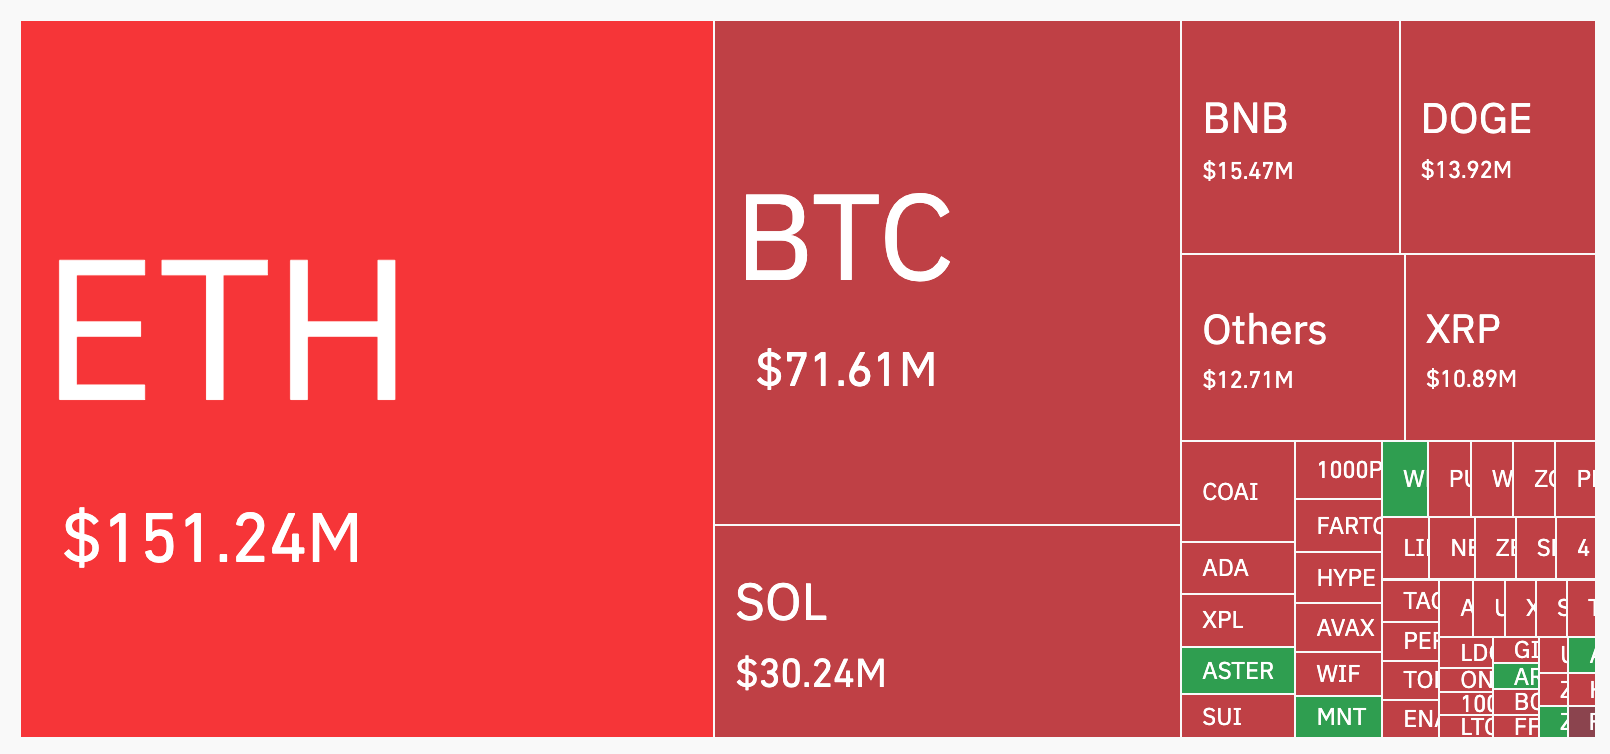Select the AVAX tile

point(1339,627)
